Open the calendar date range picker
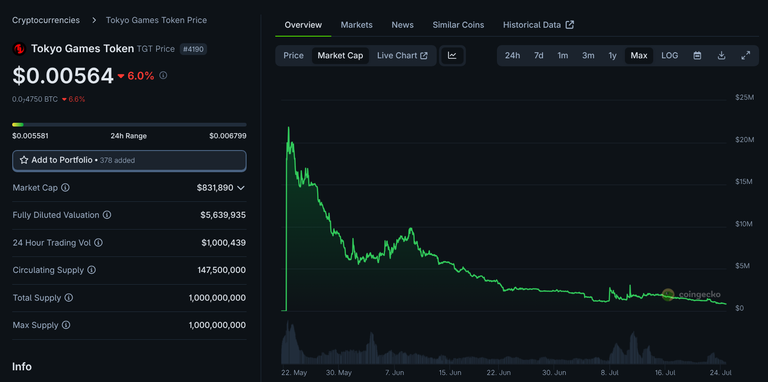The width and height of the screenshot is (768, 382). click(697, 55)
